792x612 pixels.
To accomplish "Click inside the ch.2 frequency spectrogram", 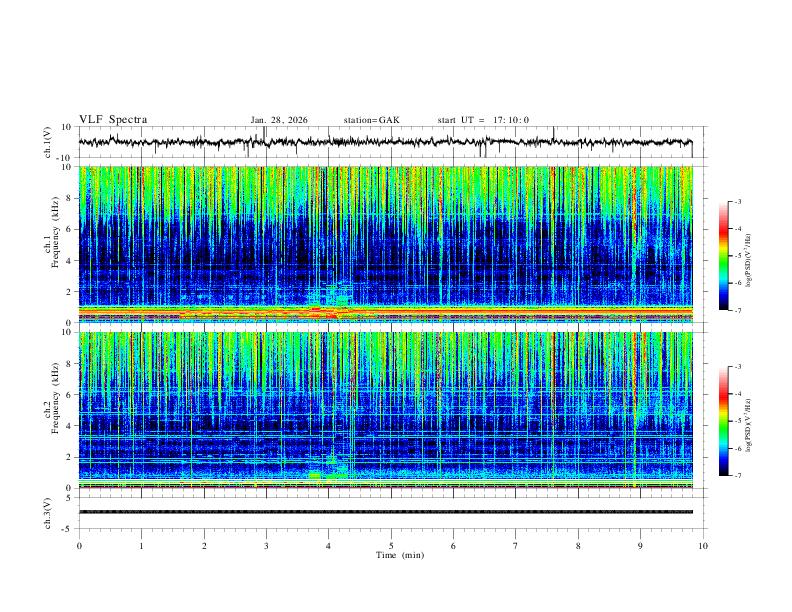I will click(385, 410).
